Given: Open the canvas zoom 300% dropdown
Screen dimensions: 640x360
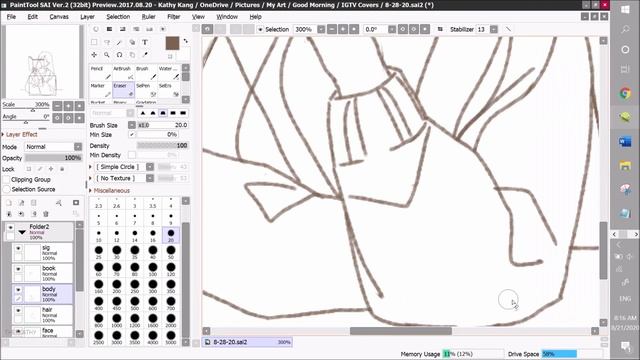Looking at the screenshot, I should pos(321,29).
